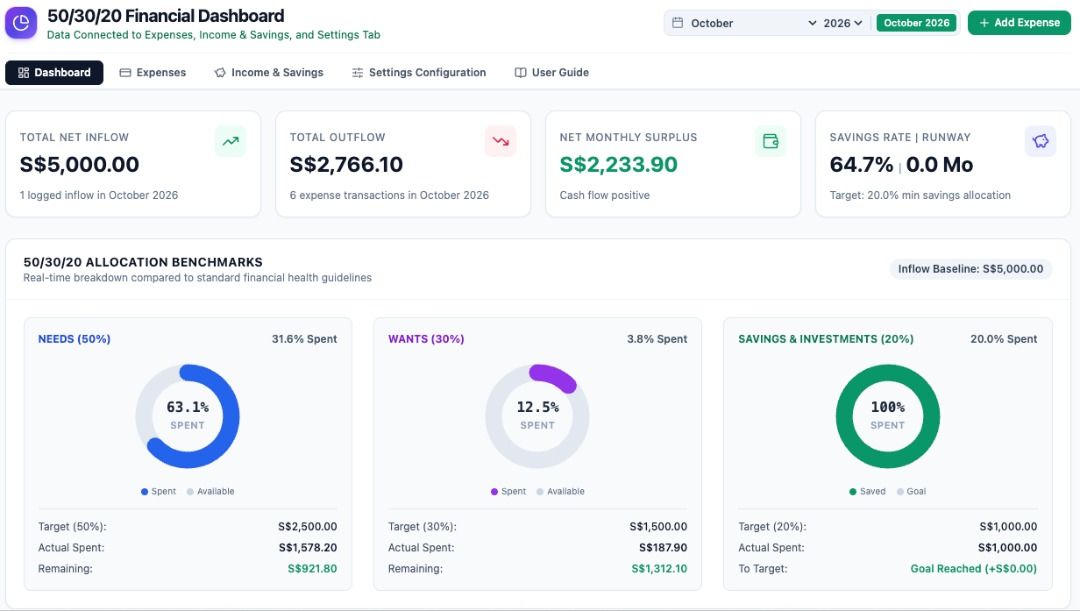
Task: Click the downward trend icon on Total Outflow
Action: (501, 141)
